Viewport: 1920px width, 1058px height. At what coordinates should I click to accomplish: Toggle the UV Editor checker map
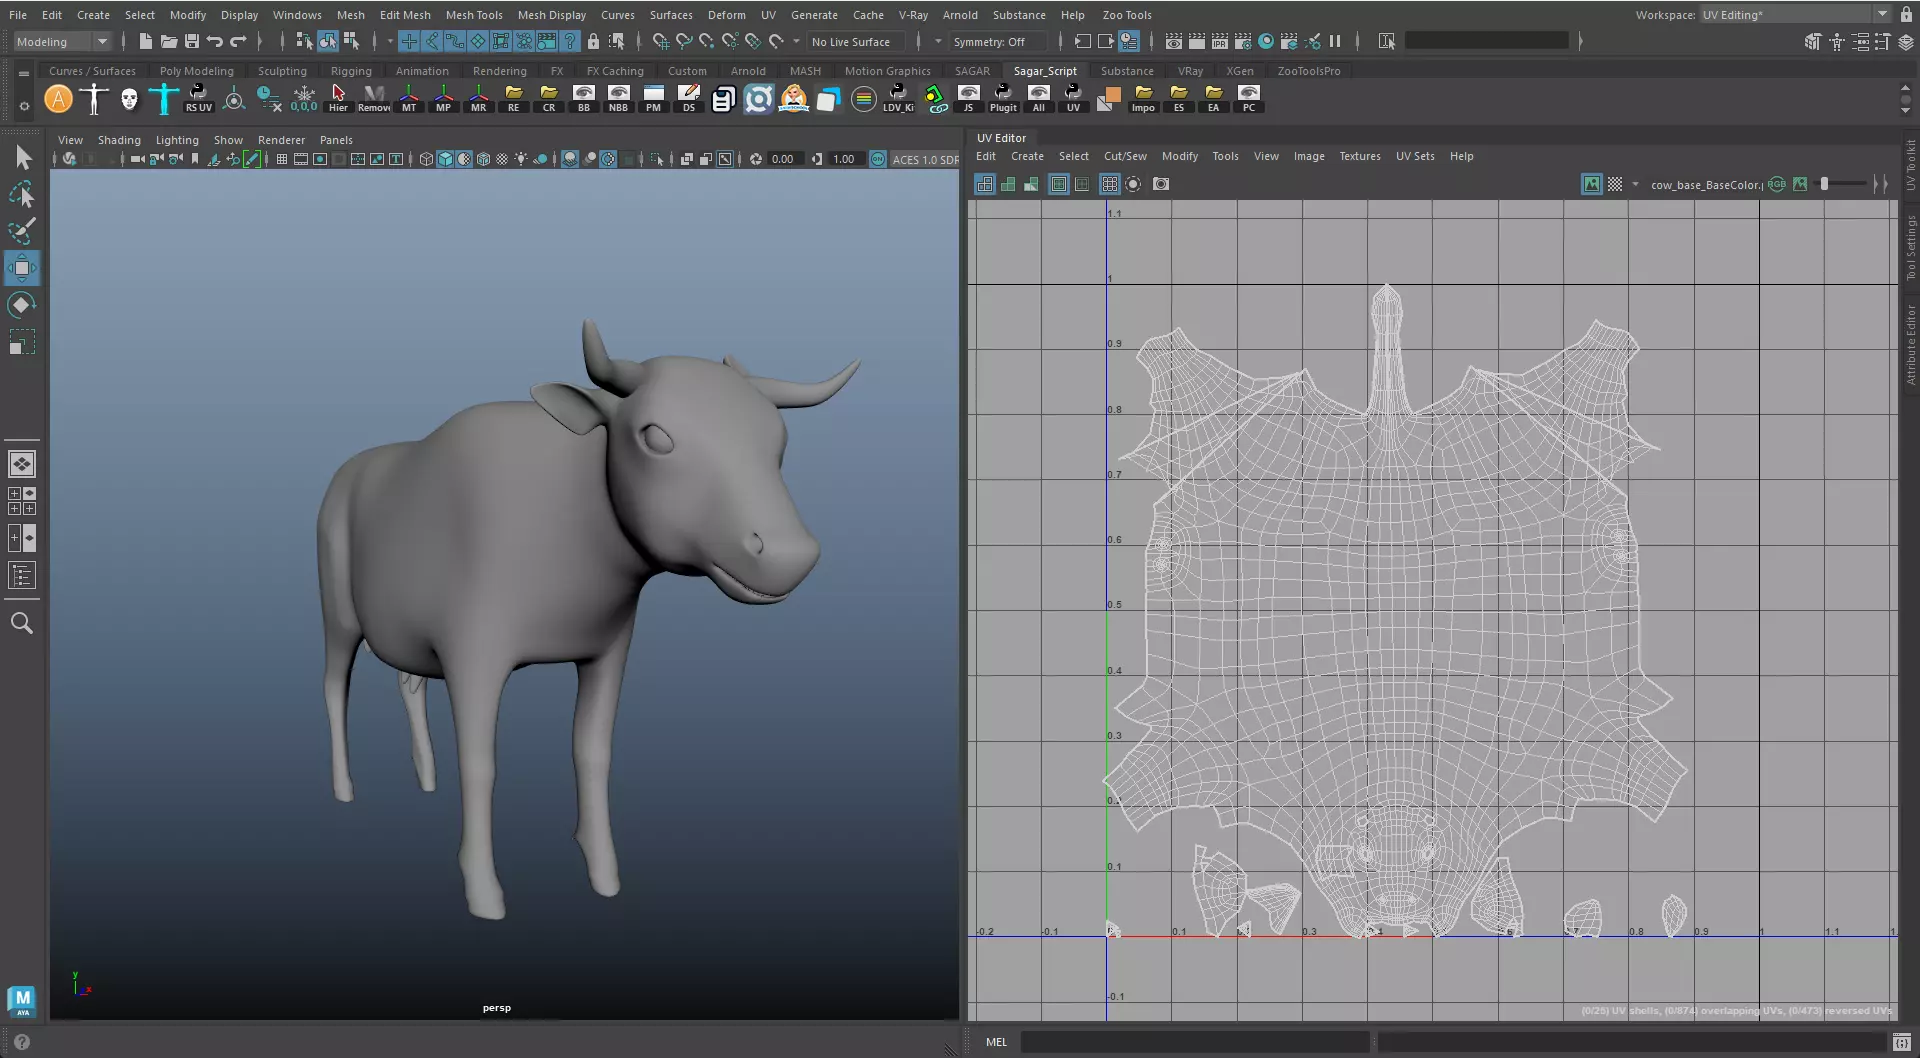[x=1615, y=184]
